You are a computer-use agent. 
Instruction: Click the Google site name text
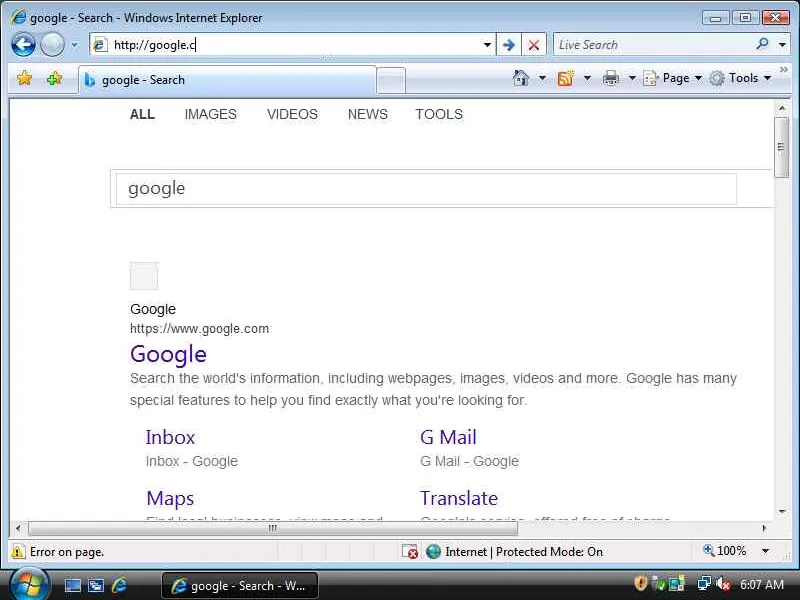click(x=153, y=309)
